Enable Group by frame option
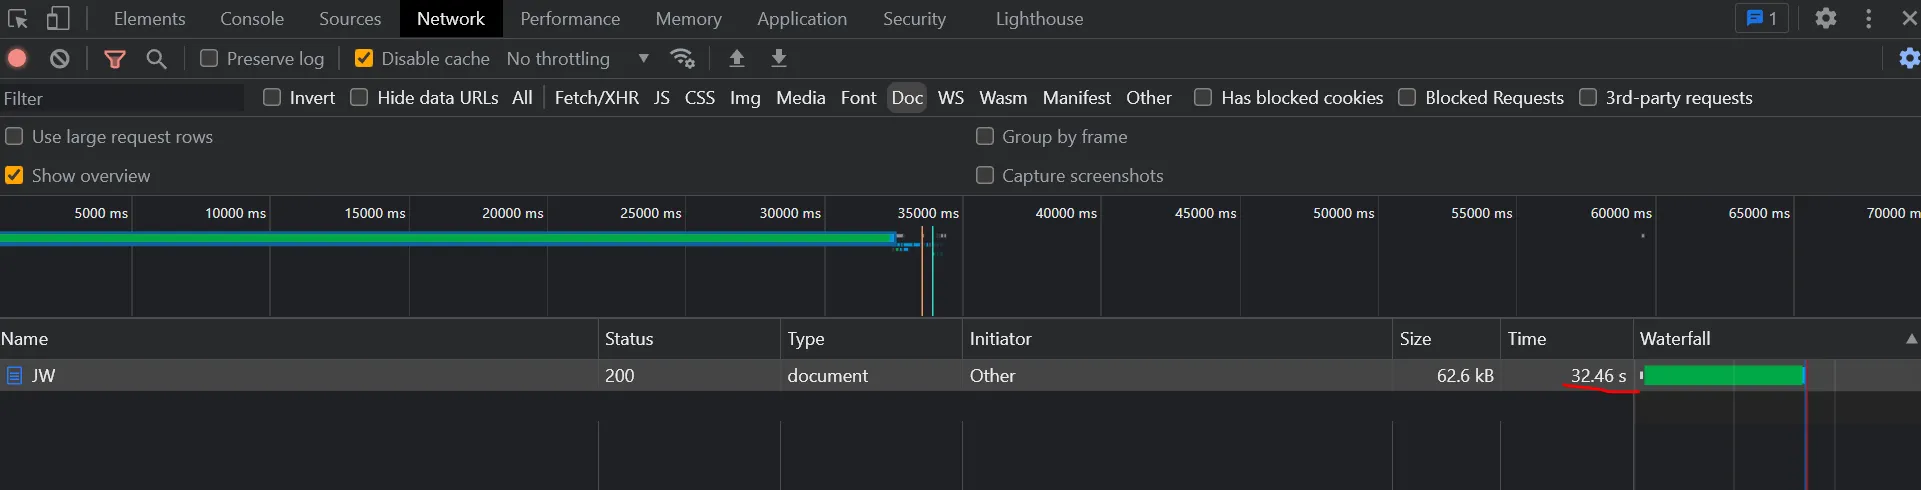The width and height of the screenshot is (1921, 490). pyautogui.click(x=985, y=137)
